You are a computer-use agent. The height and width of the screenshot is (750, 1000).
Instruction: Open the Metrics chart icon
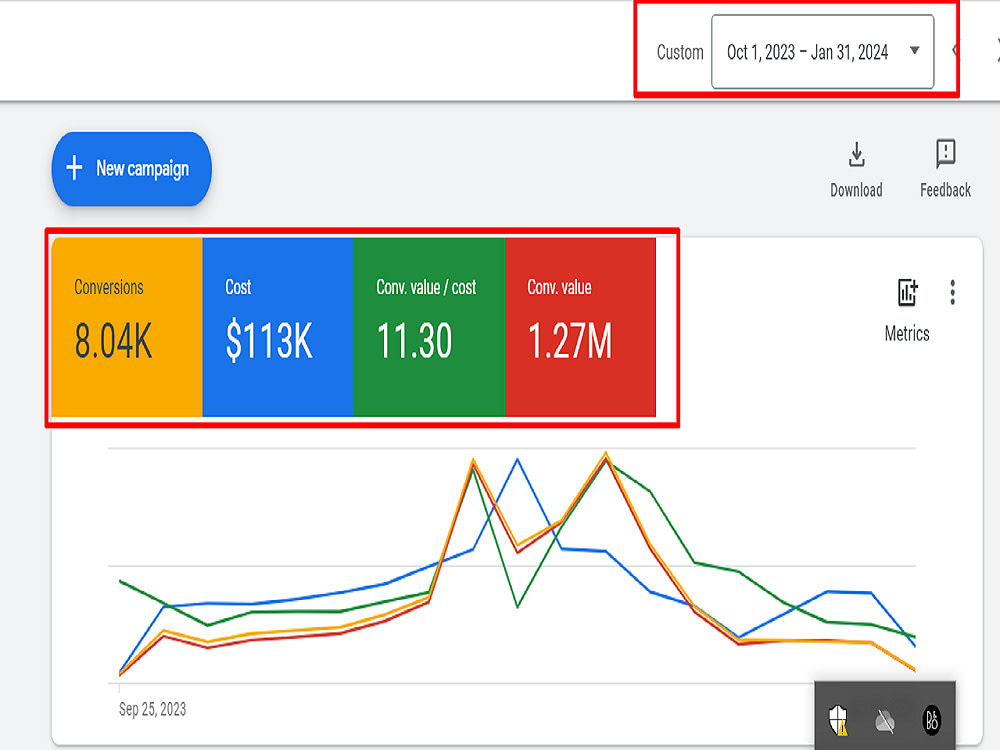[908, 292]
